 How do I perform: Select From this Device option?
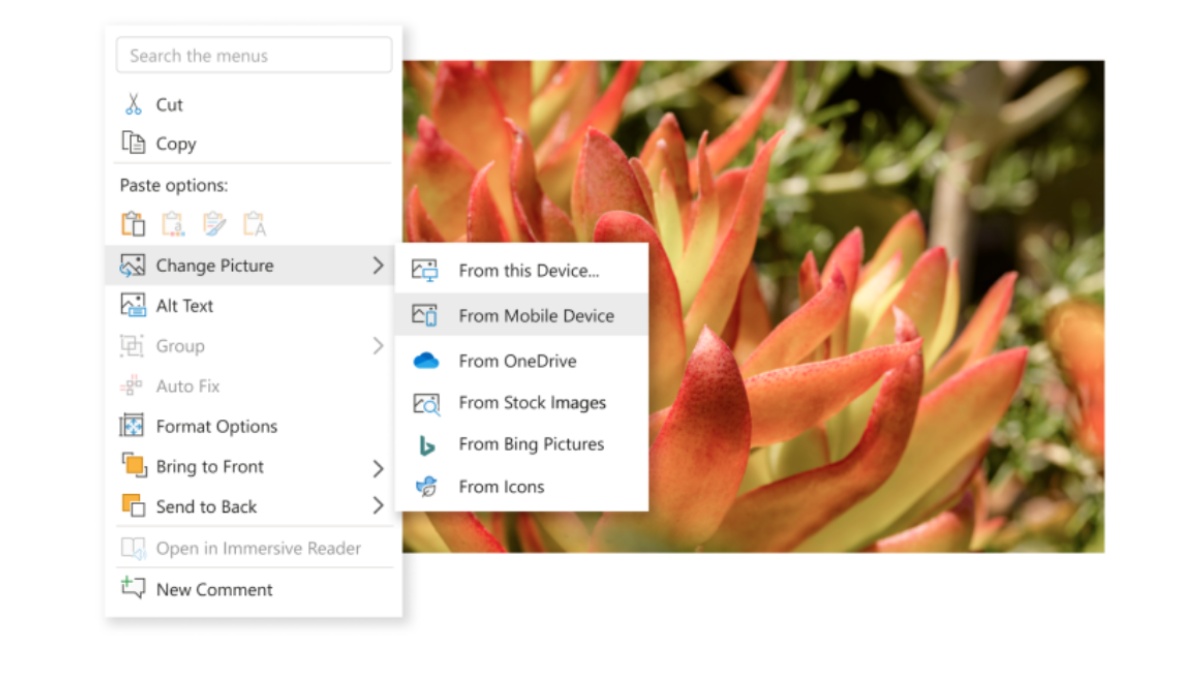(x=528, y=270)
